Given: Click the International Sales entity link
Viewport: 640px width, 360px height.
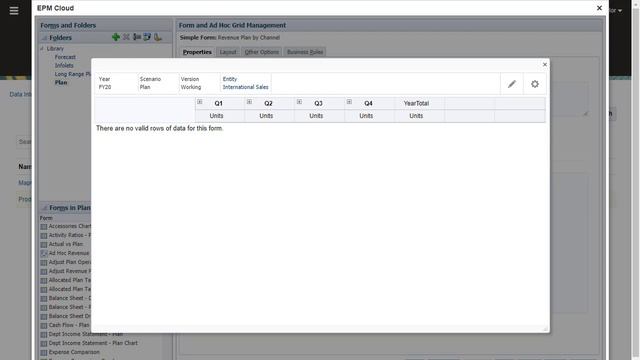Looking at the screenshot, I should click(x=245, y=87).
